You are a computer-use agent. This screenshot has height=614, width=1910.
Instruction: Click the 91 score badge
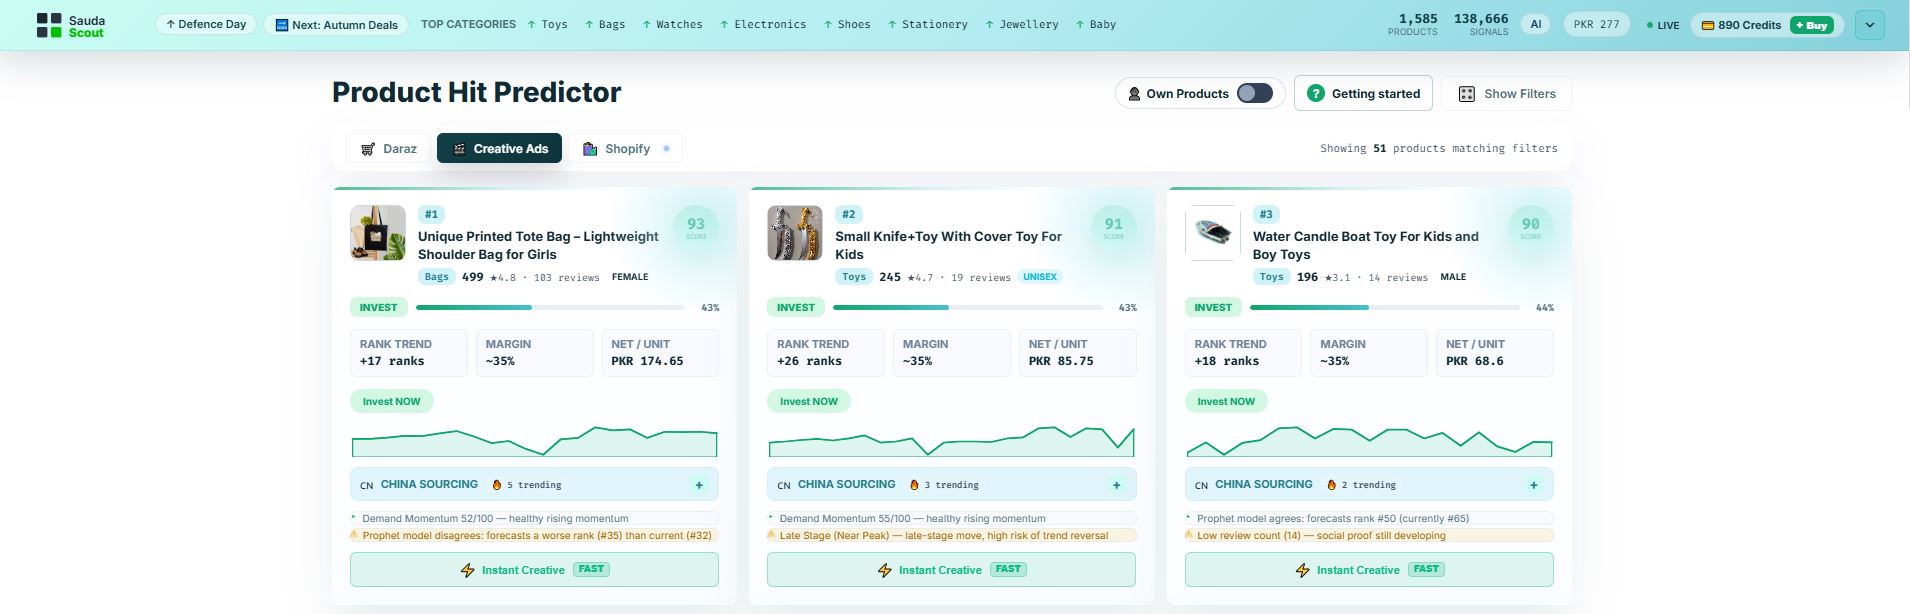1113,227
